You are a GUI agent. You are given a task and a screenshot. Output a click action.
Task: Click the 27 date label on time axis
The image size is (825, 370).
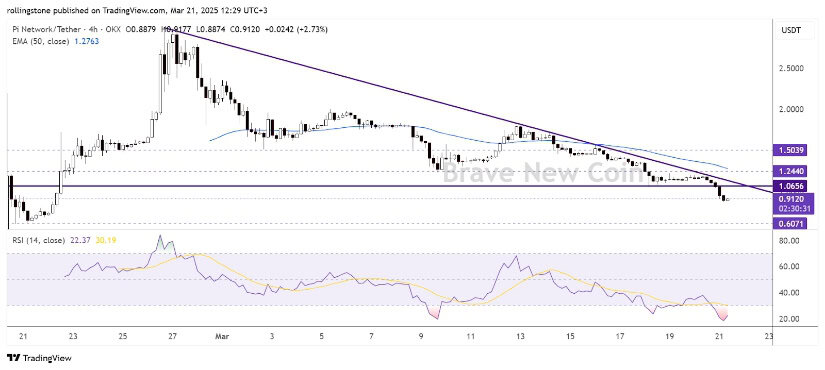[x=173, y=336]
